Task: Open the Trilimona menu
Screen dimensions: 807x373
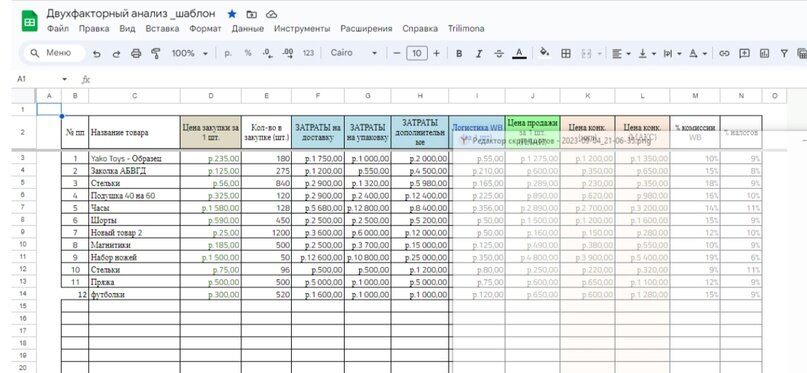Action: click(466, 29)
